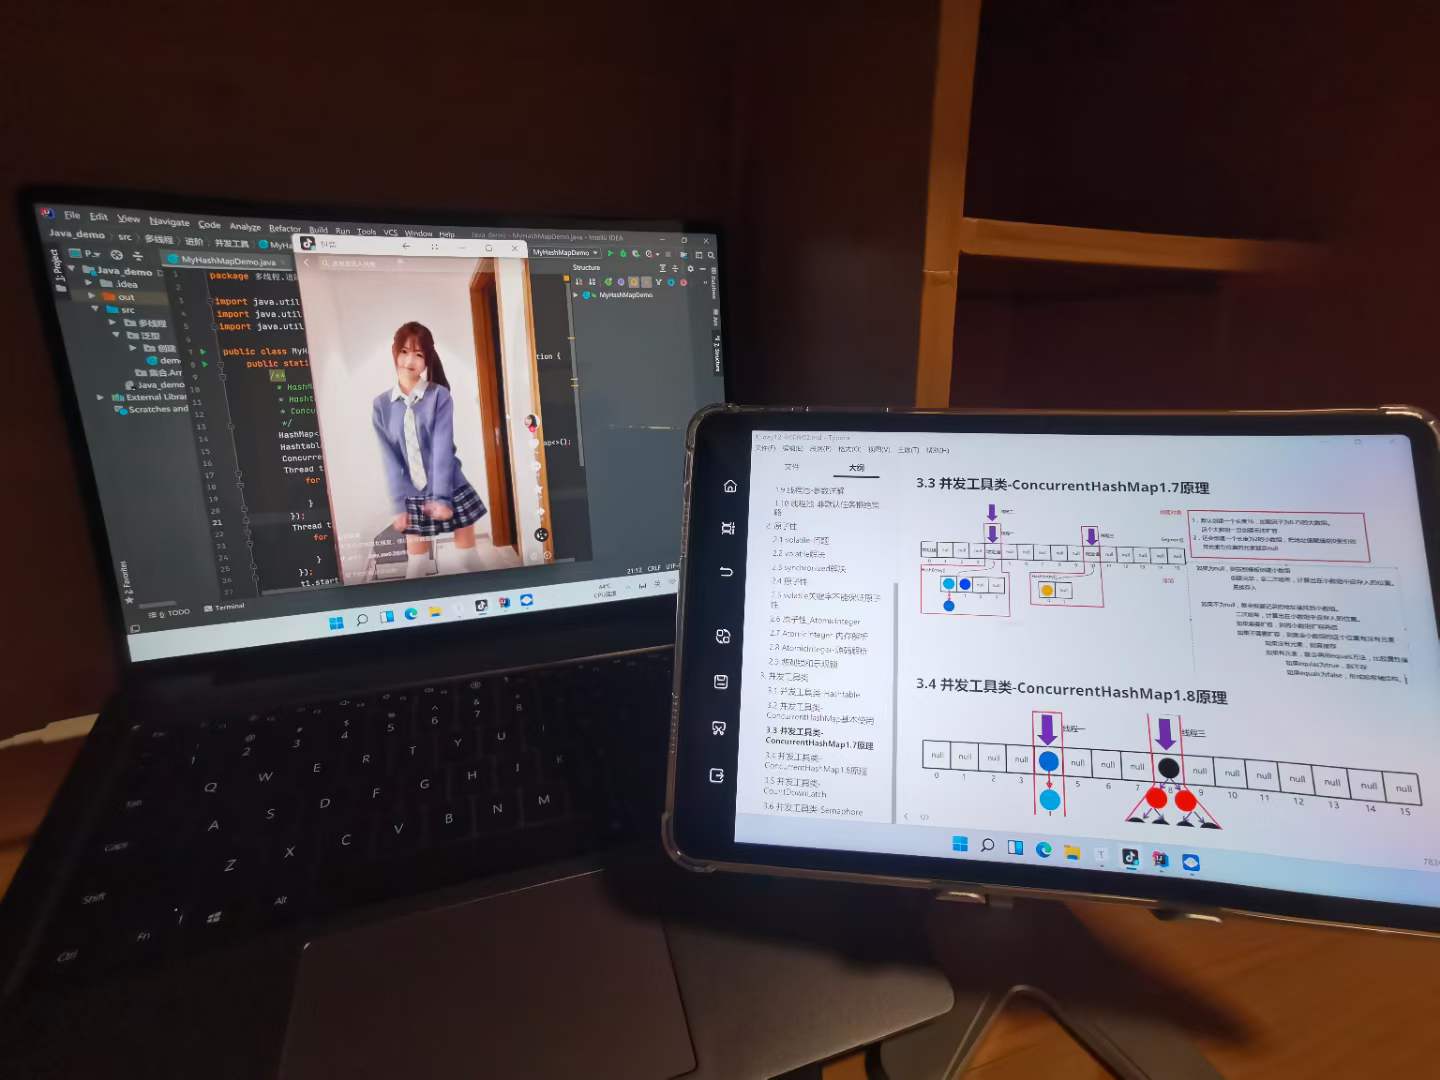Viewport: 1440px width, 1080px height.
Task: Click laptop taskbar Windows Start button
Action: click(336, 623)
